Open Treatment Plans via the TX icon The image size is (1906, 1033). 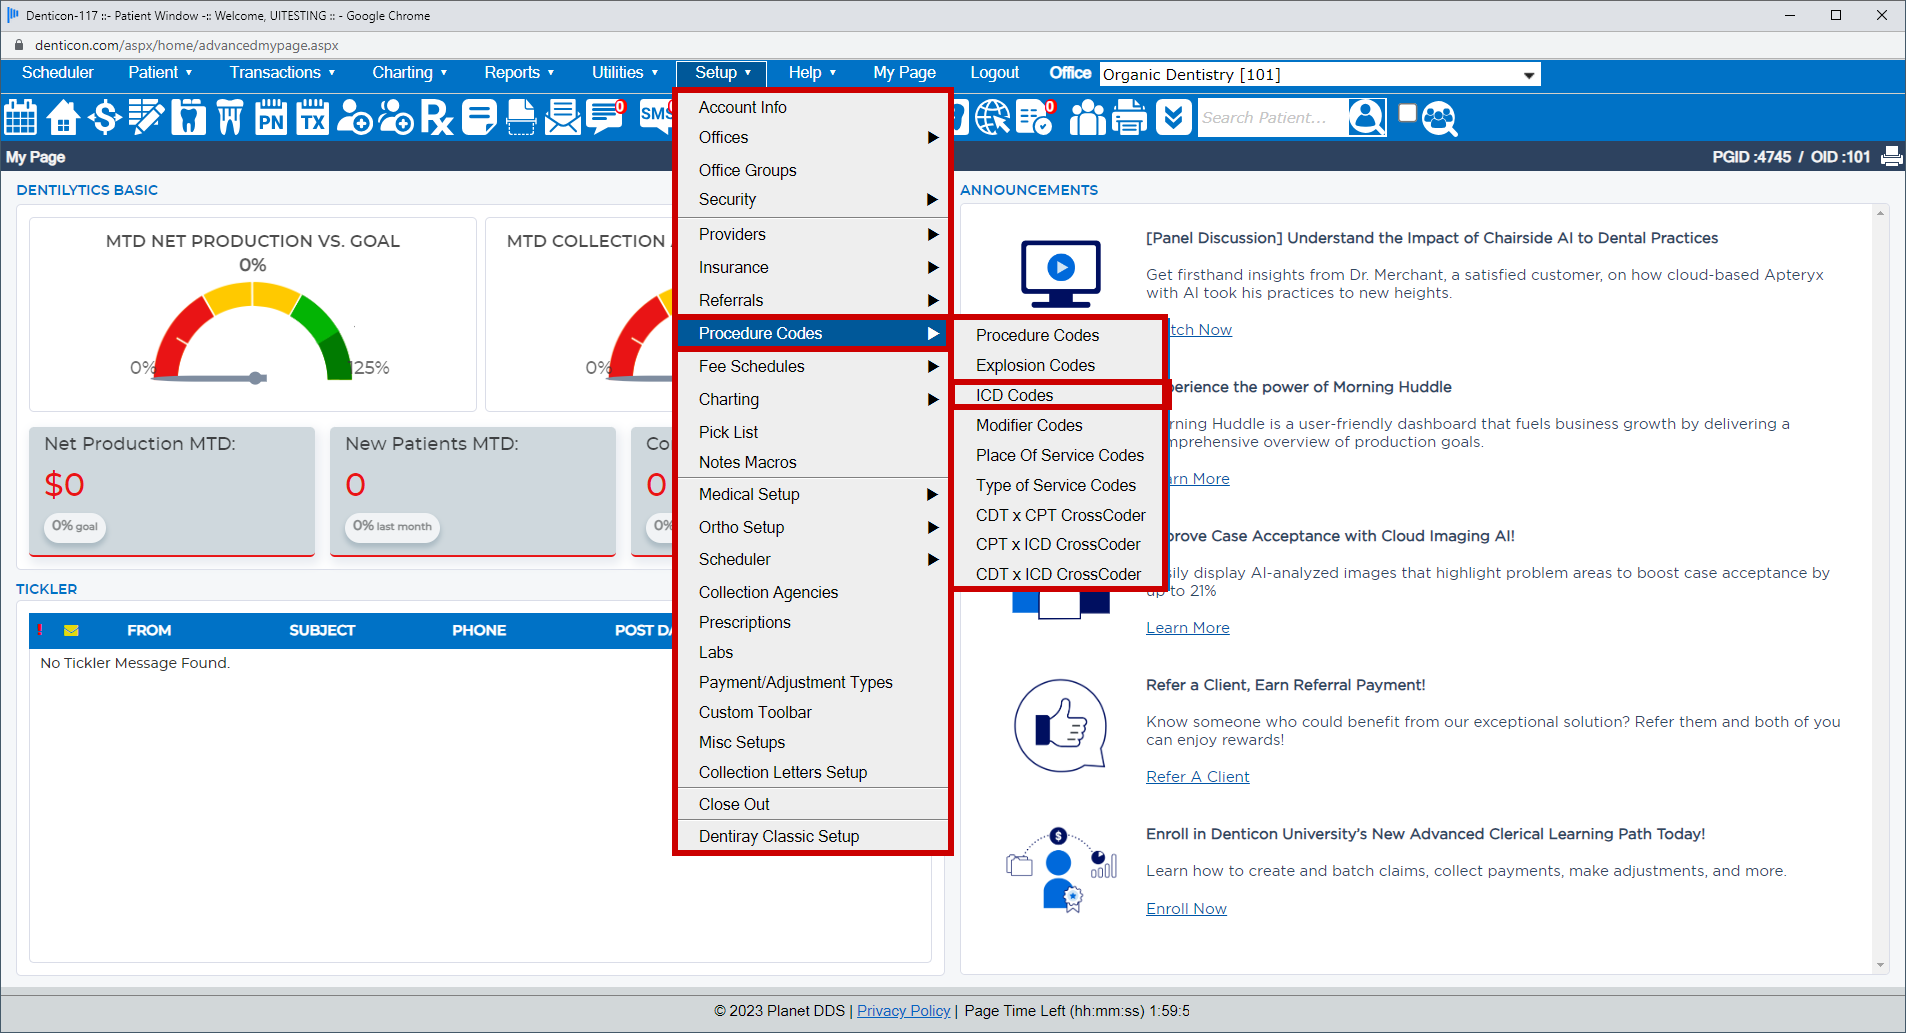pyautogui.click(x=311, y=117)
